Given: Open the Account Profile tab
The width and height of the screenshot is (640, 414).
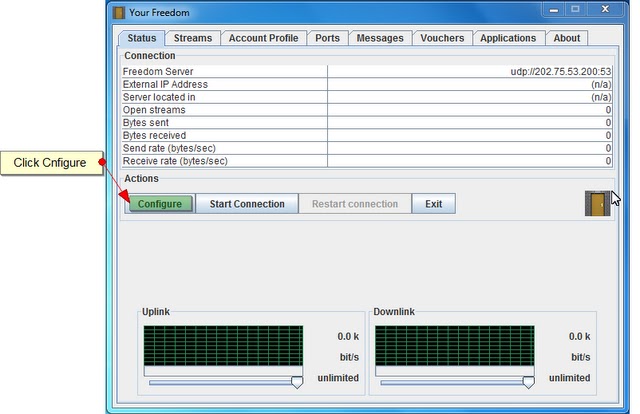Looking at the screenshot, I should pos(263,38).
